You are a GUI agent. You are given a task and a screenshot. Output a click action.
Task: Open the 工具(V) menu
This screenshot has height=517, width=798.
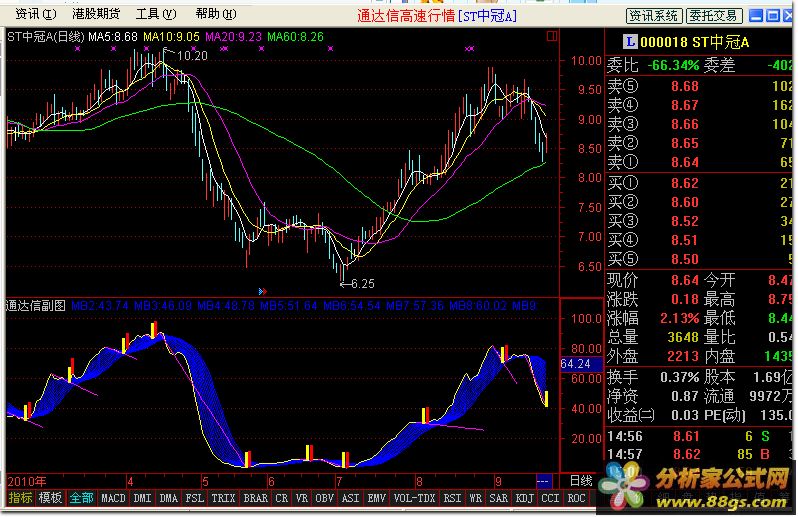pos(156,14)
